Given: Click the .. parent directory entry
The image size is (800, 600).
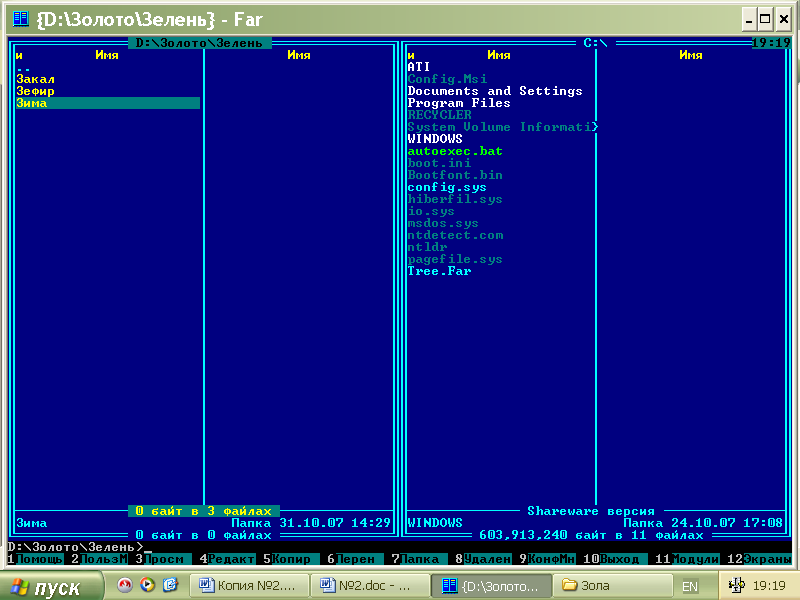Looking at the screenshot, I should coord(23,68).
